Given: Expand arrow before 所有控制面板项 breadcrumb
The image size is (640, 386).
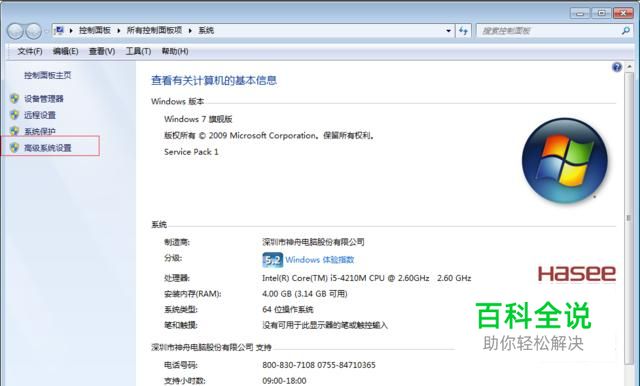Looking at the screenshot, I should (119, 31).
